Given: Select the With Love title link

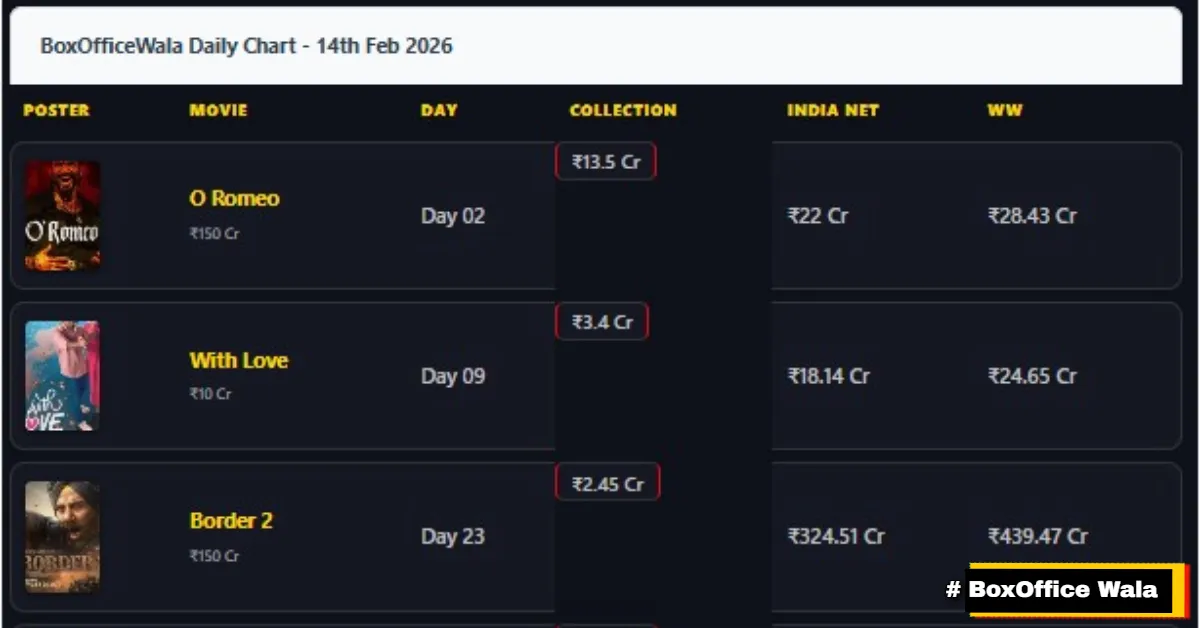Looking at the screenshot, I should tap(238, 361).
